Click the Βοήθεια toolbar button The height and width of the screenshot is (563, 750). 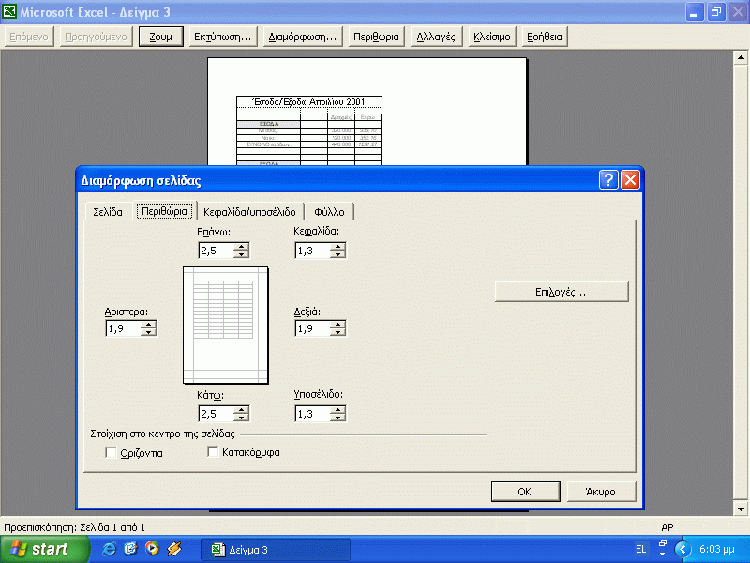(545, 37)
